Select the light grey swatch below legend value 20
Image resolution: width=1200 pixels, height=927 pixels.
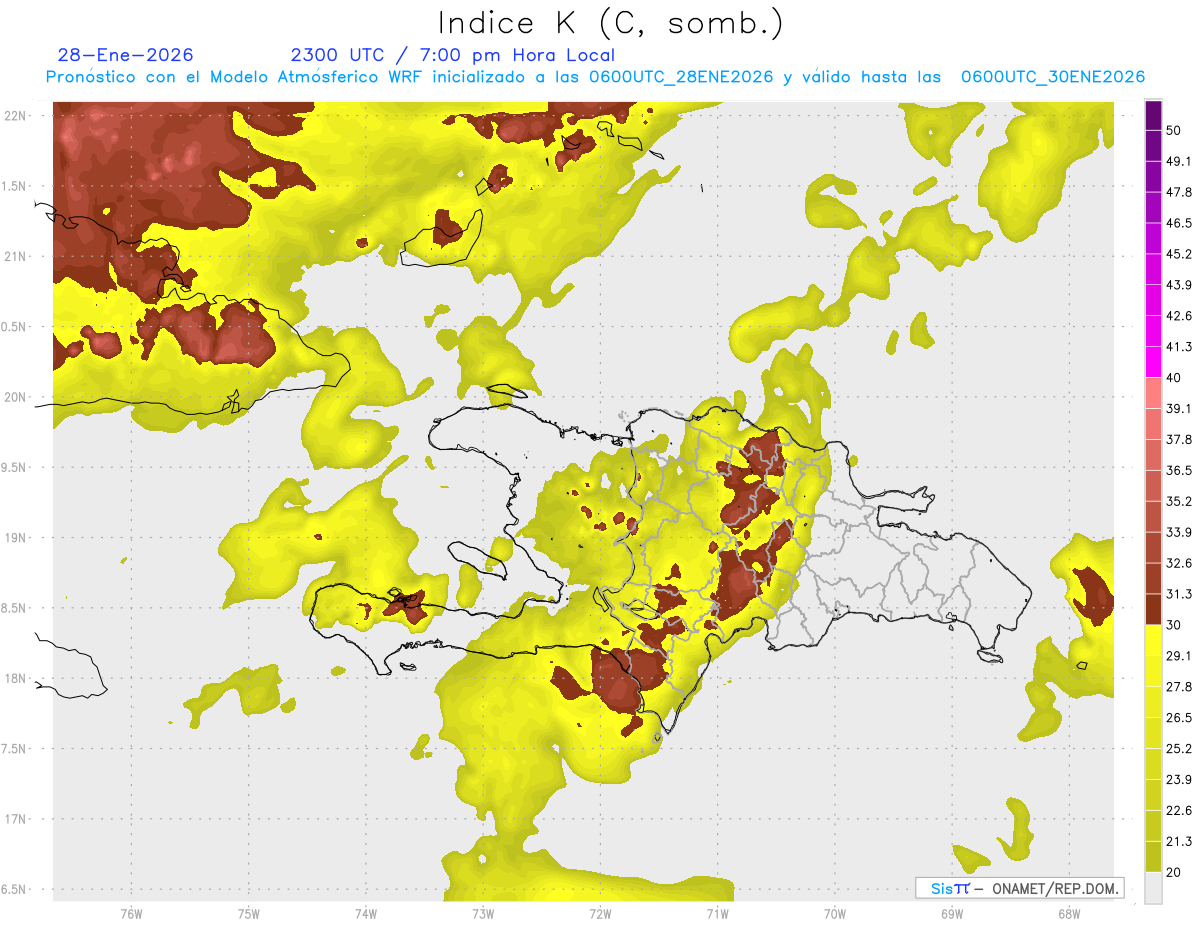tap(1153, 887)
